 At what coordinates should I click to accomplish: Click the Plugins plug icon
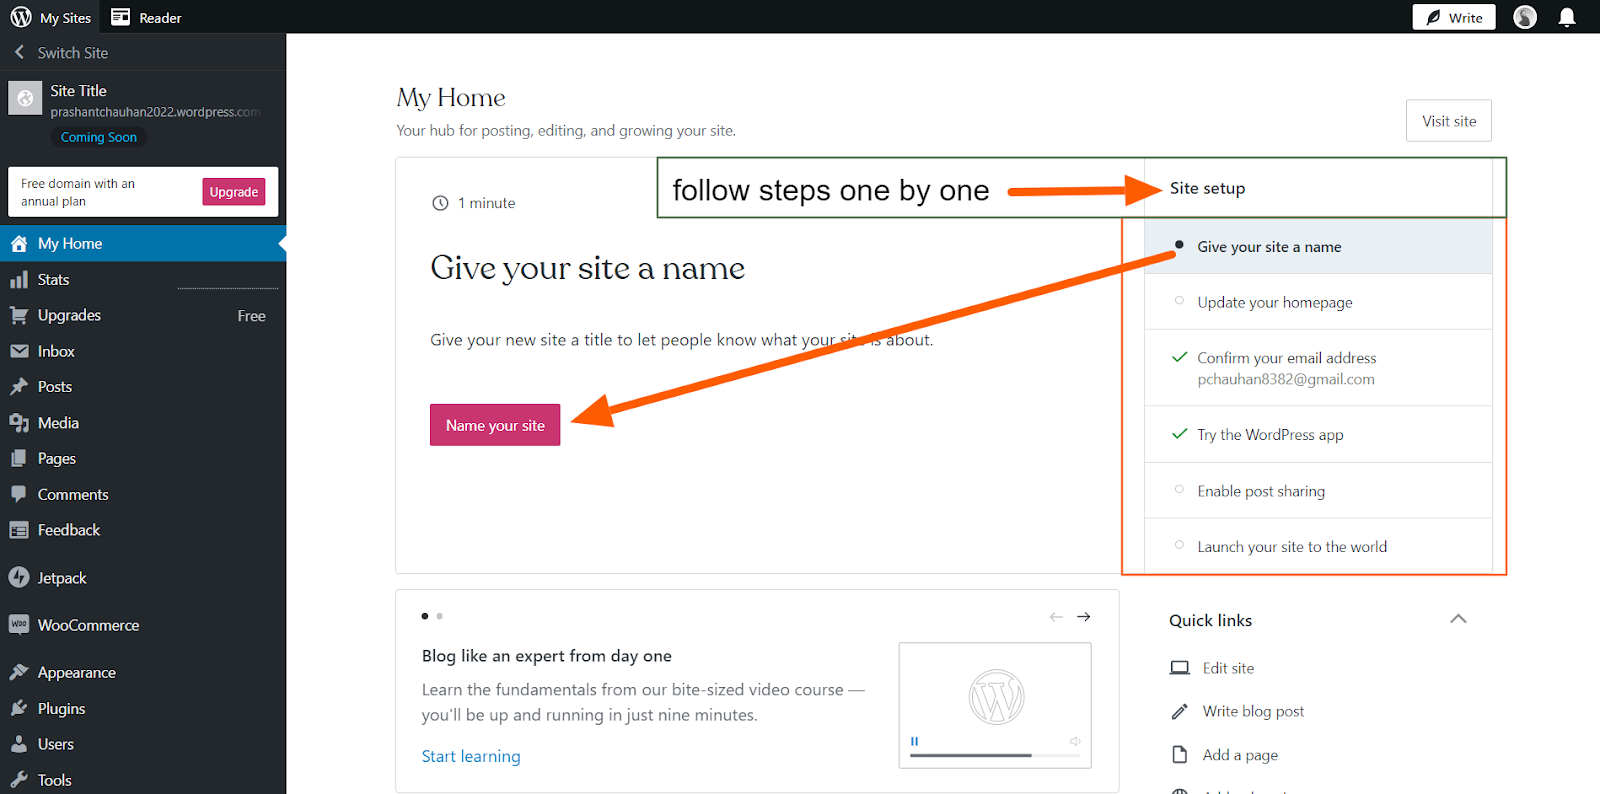click(x=19, y=708)
